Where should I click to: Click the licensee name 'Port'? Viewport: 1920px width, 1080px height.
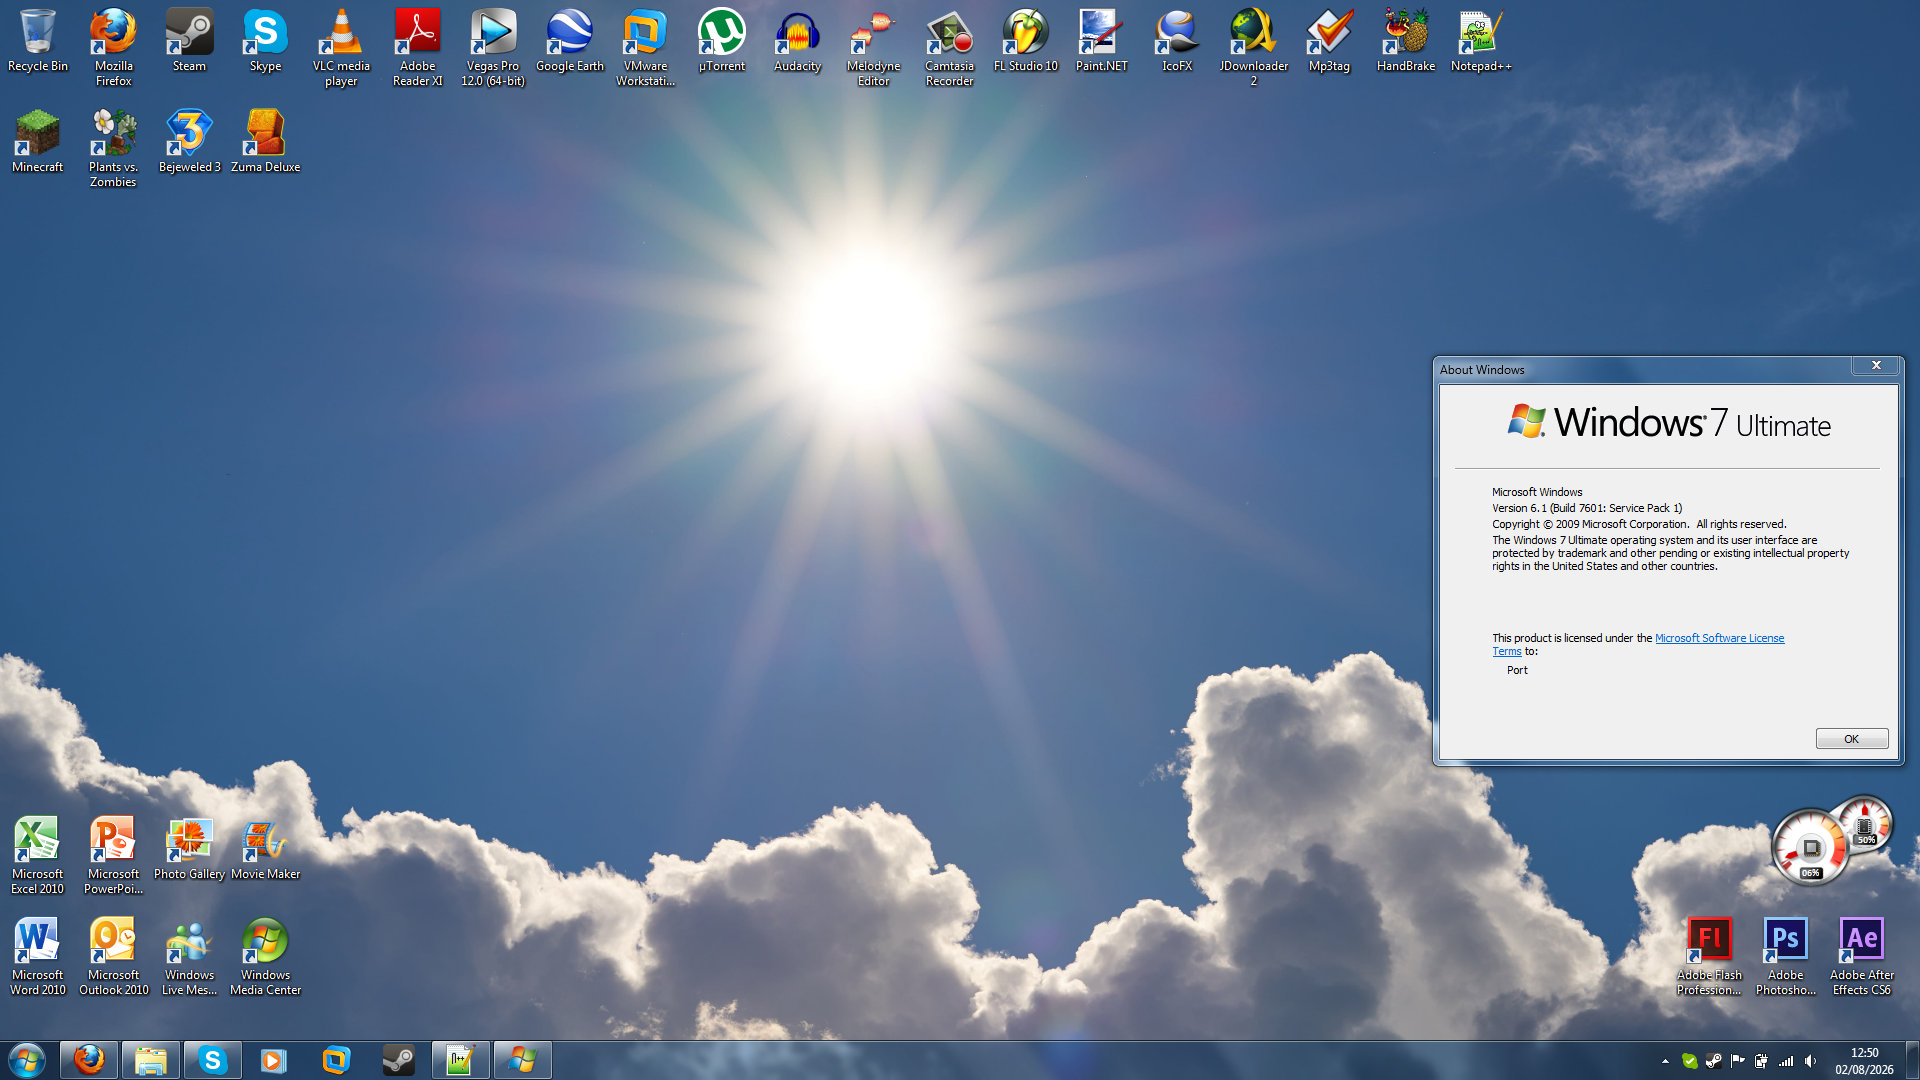[x=1517, y=670]
